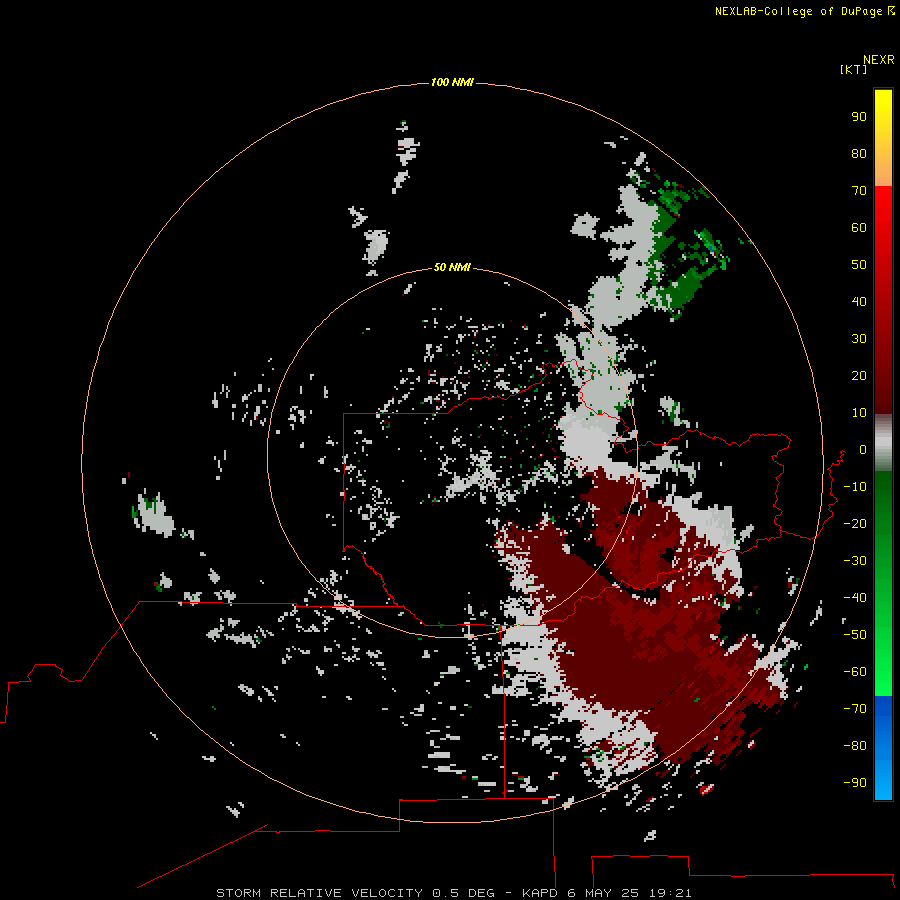Click the NEXLAB-College of DuPage watermark text
This screenshot has width=900, height=900.
click(x=804, y=11)
